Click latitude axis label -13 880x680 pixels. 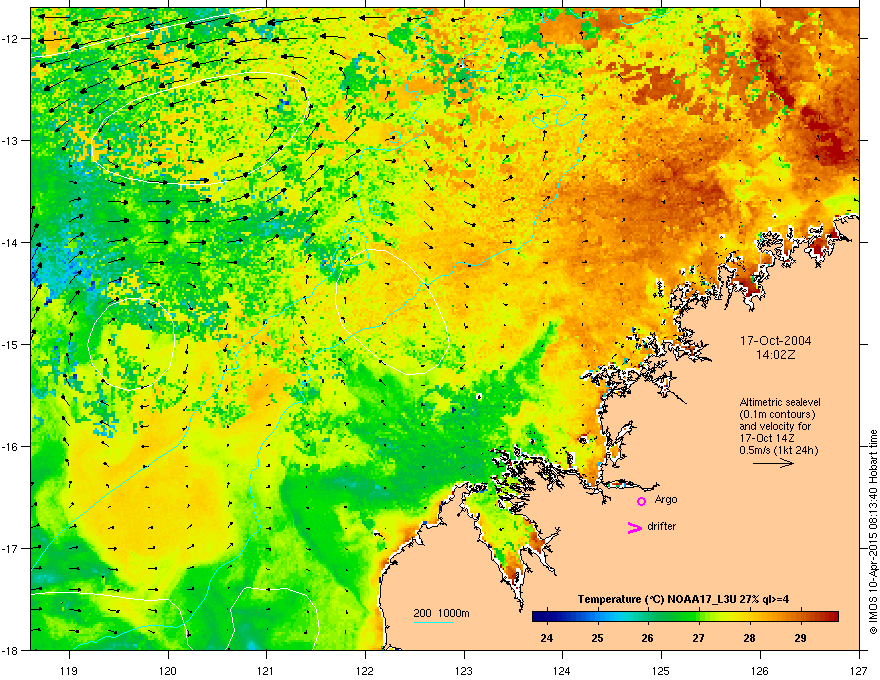pyautogui.click(x=11, y=140)
